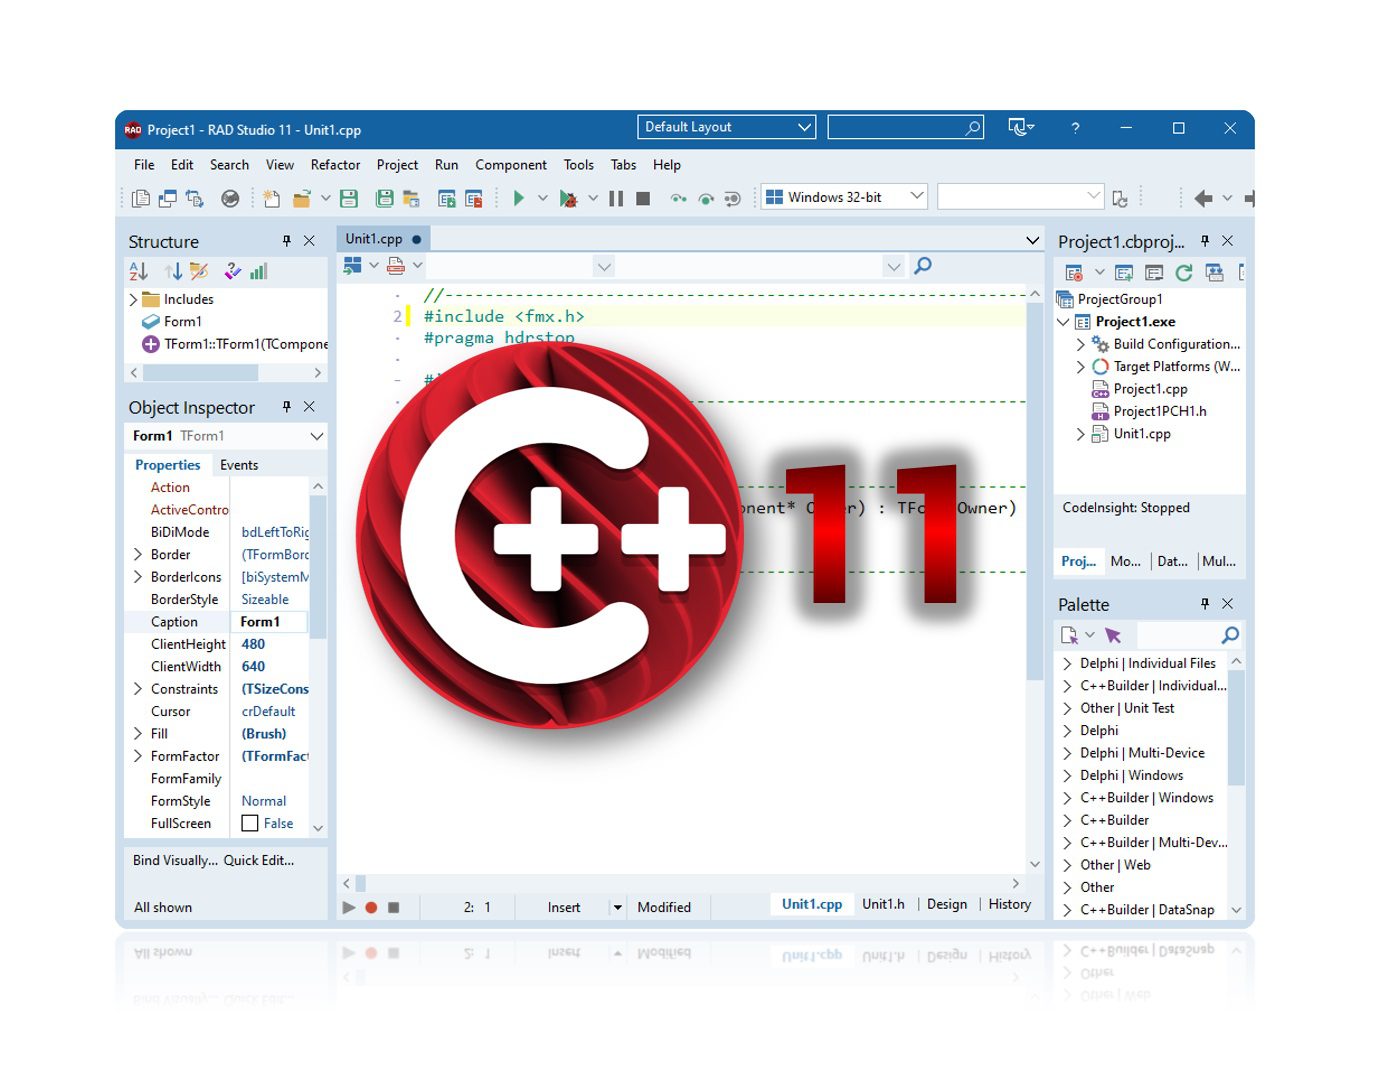Switch to the Unit1.h tab
This screenshot has width=1377, height=1077.
pos(883,904)
